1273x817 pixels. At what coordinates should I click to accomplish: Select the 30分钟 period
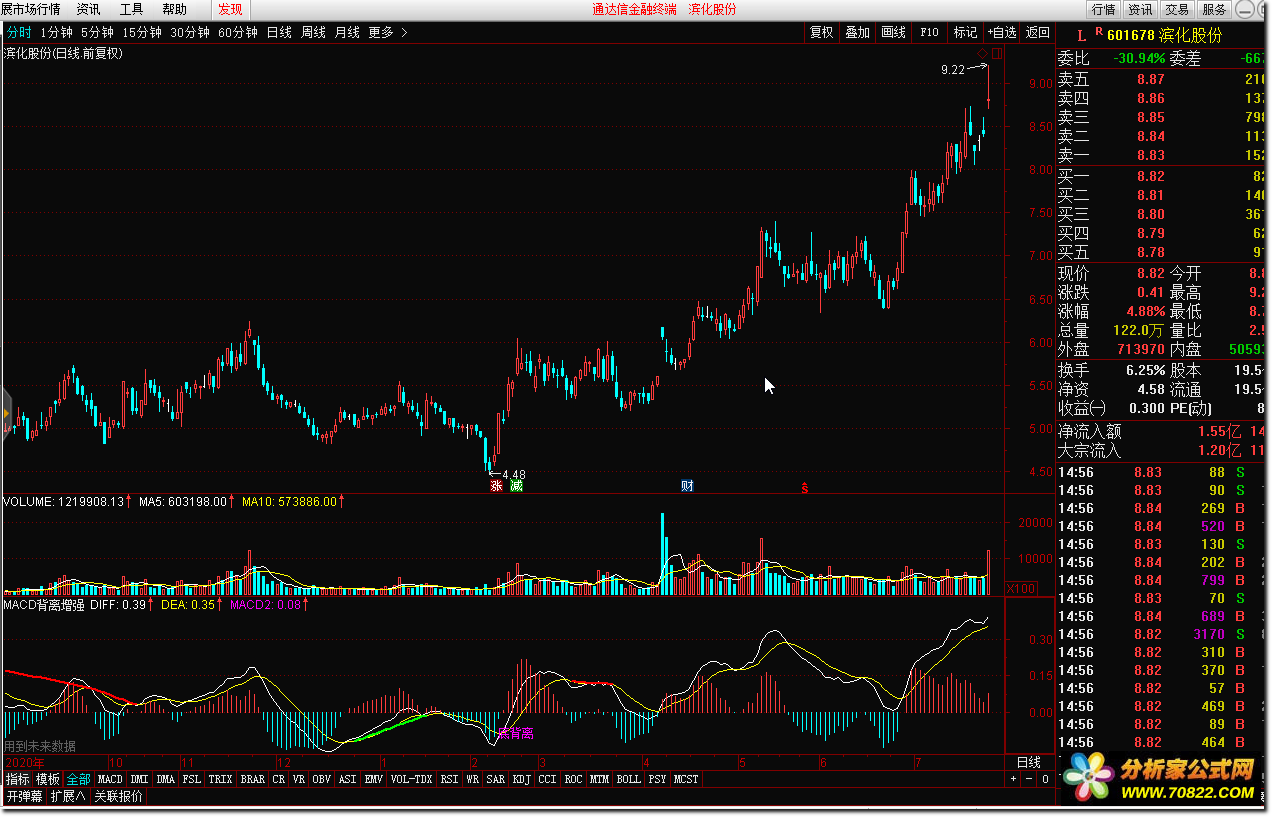pyautogui.click(x=189, y=32)
